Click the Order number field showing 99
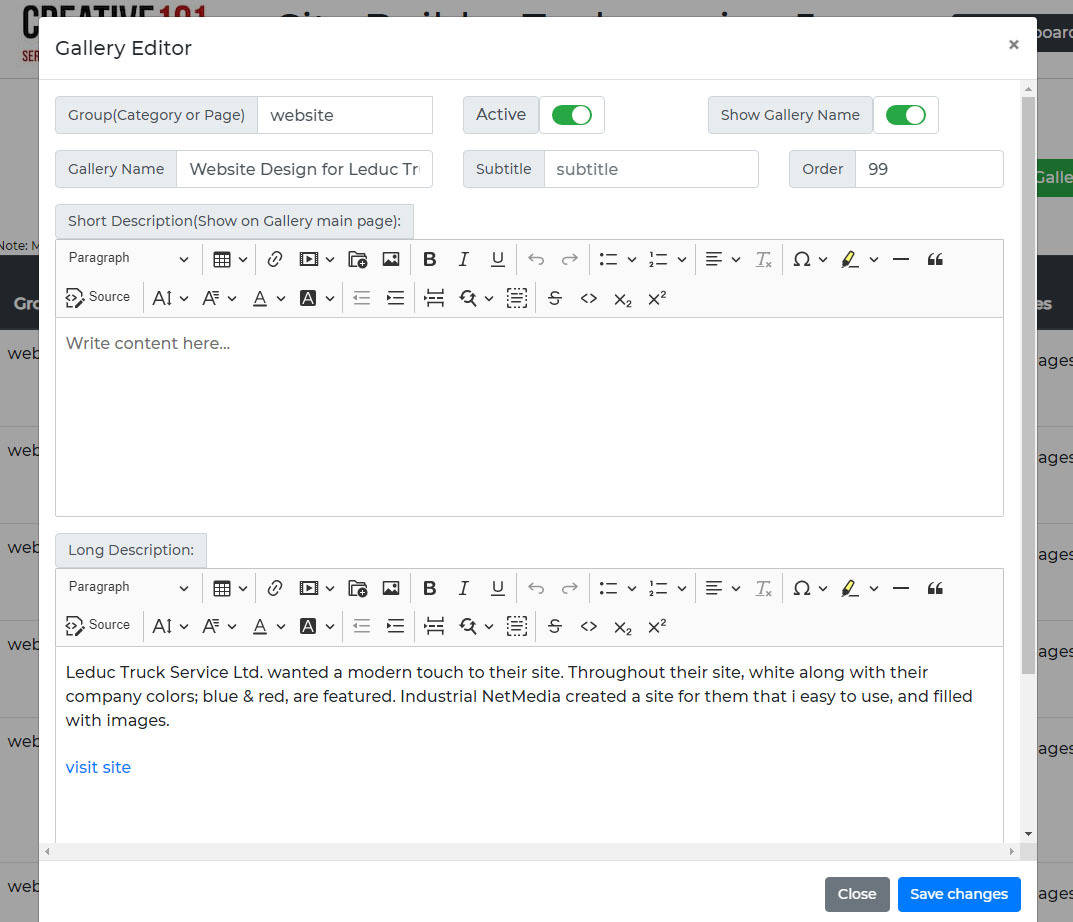 click(929, 169)
